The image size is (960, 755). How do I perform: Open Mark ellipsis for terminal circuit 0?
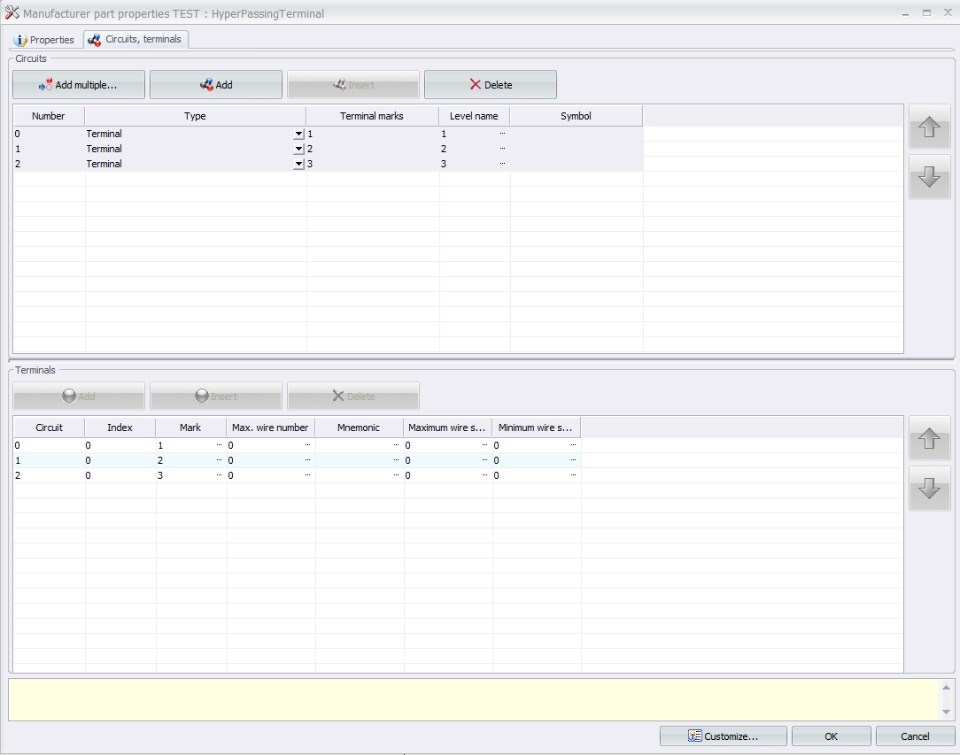[x=219, y=445]
